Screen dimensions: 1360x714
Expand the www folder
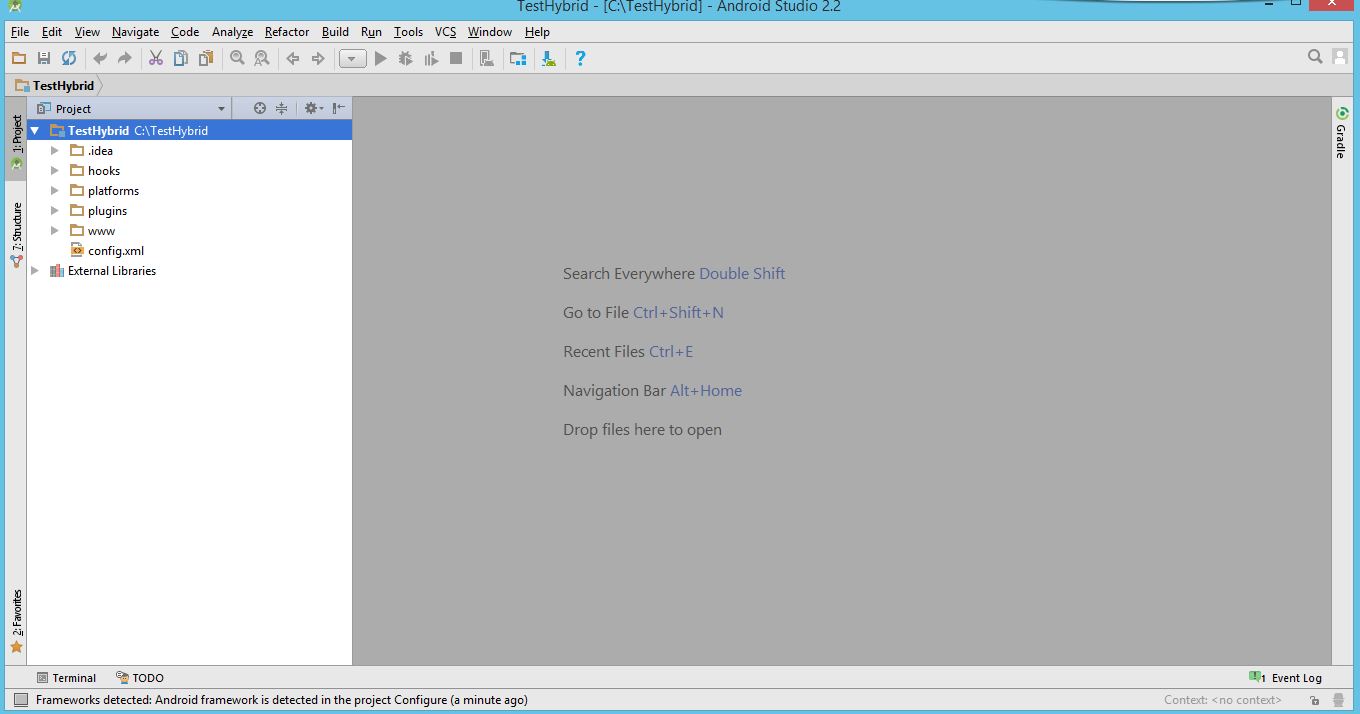[x=55, y=230]
